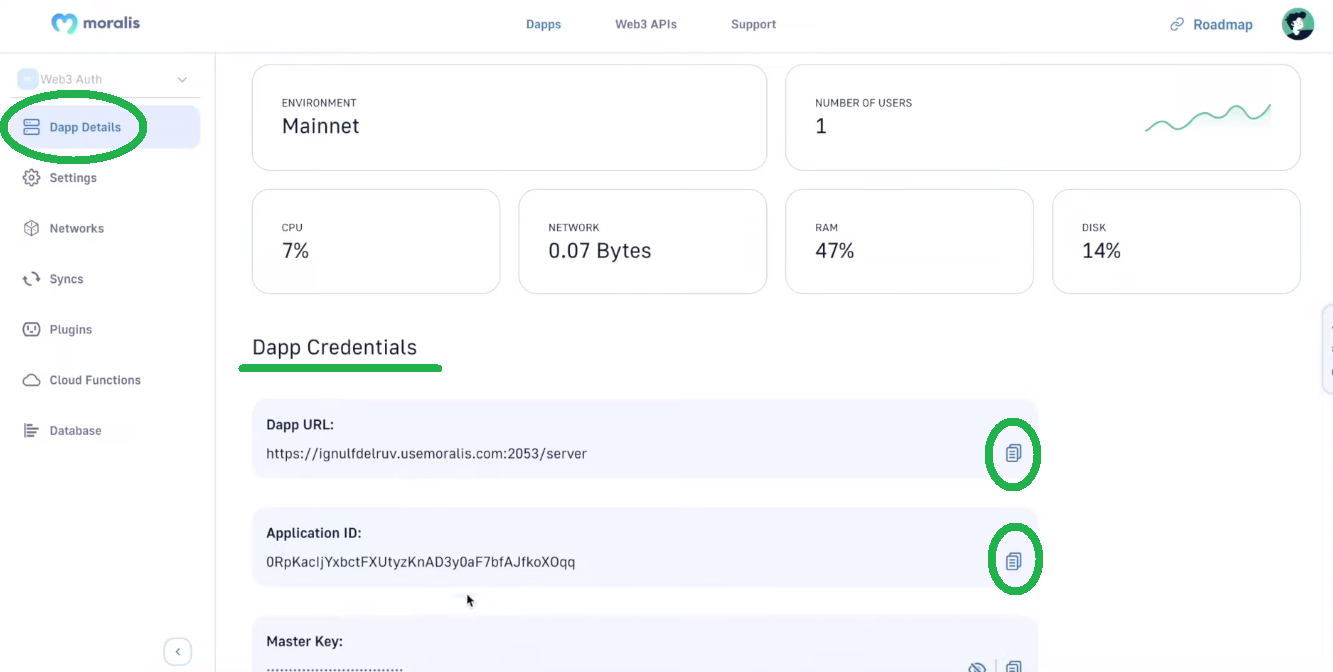Switch to the Dapps tab
Image resolution: width=1333 pixels, height=672 pixels.
point(543,24)
